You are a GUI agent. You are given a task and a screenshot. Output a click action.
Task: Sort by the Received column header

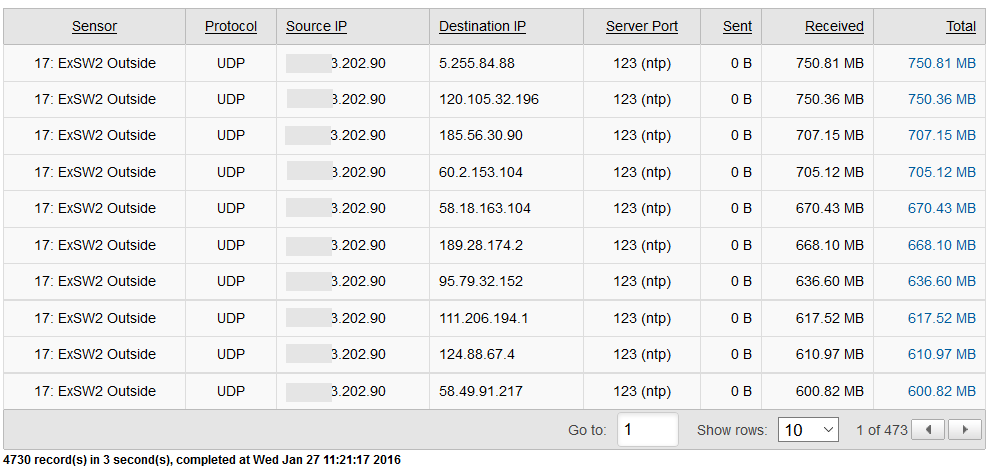tap(834, 27)
